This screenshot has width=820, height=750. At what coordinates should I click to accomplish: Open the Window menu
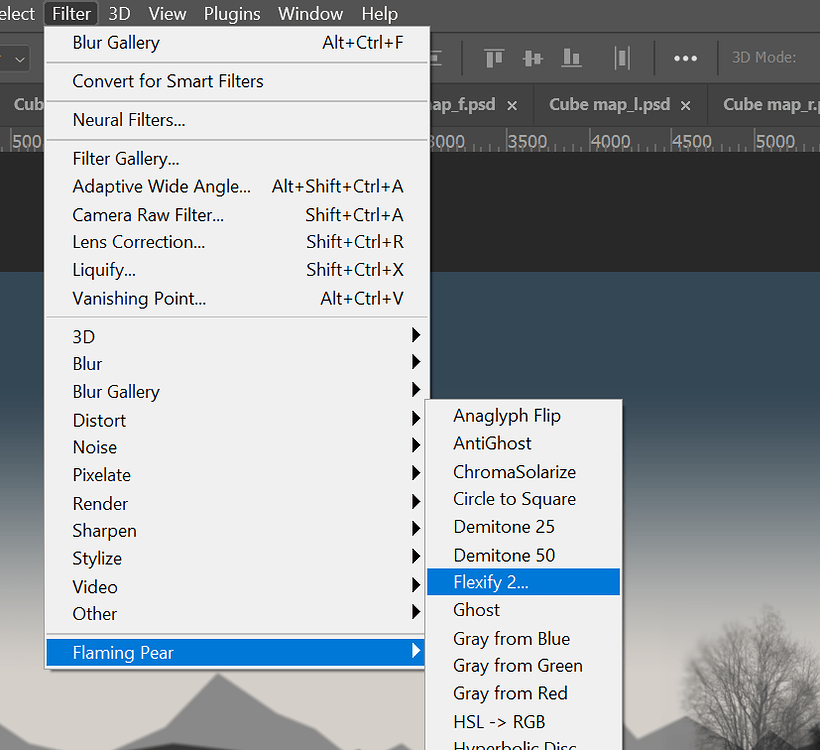click(x=310, y=13)
